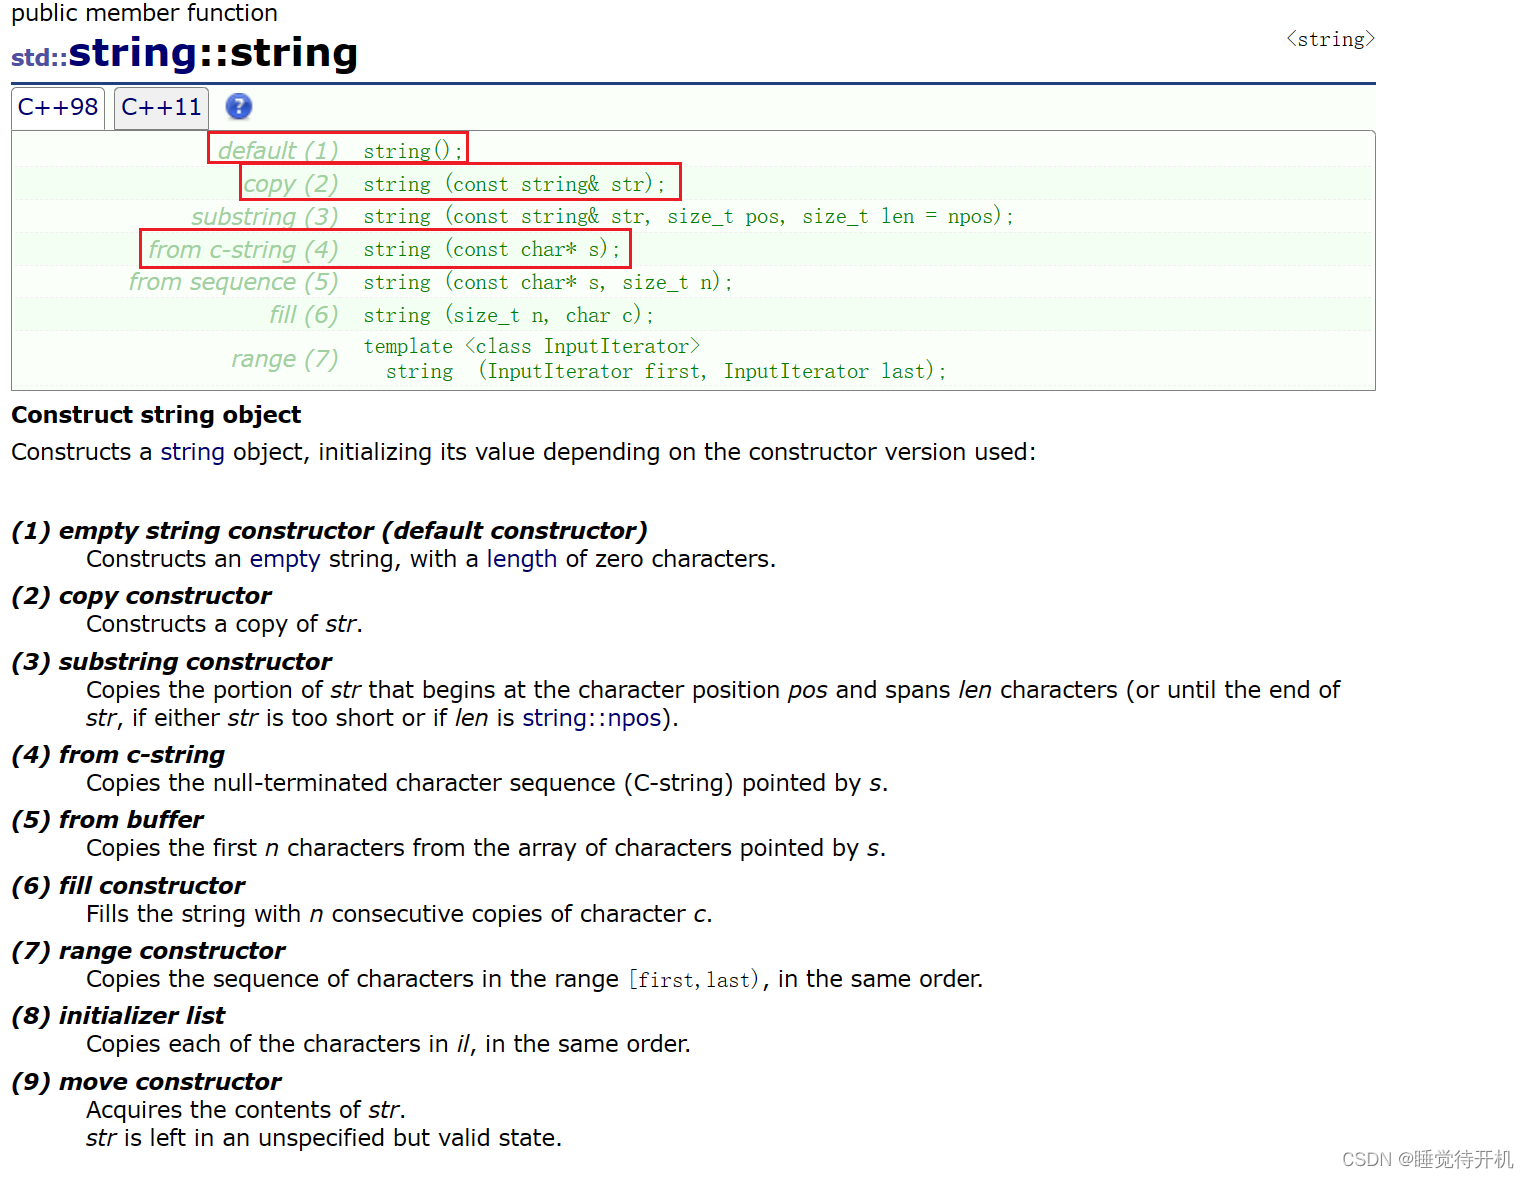Follow the 'empty' link in constructor (1)
Viewport: 1529px width, 1178px height.
pyautogui.click(x=285, y=559)
